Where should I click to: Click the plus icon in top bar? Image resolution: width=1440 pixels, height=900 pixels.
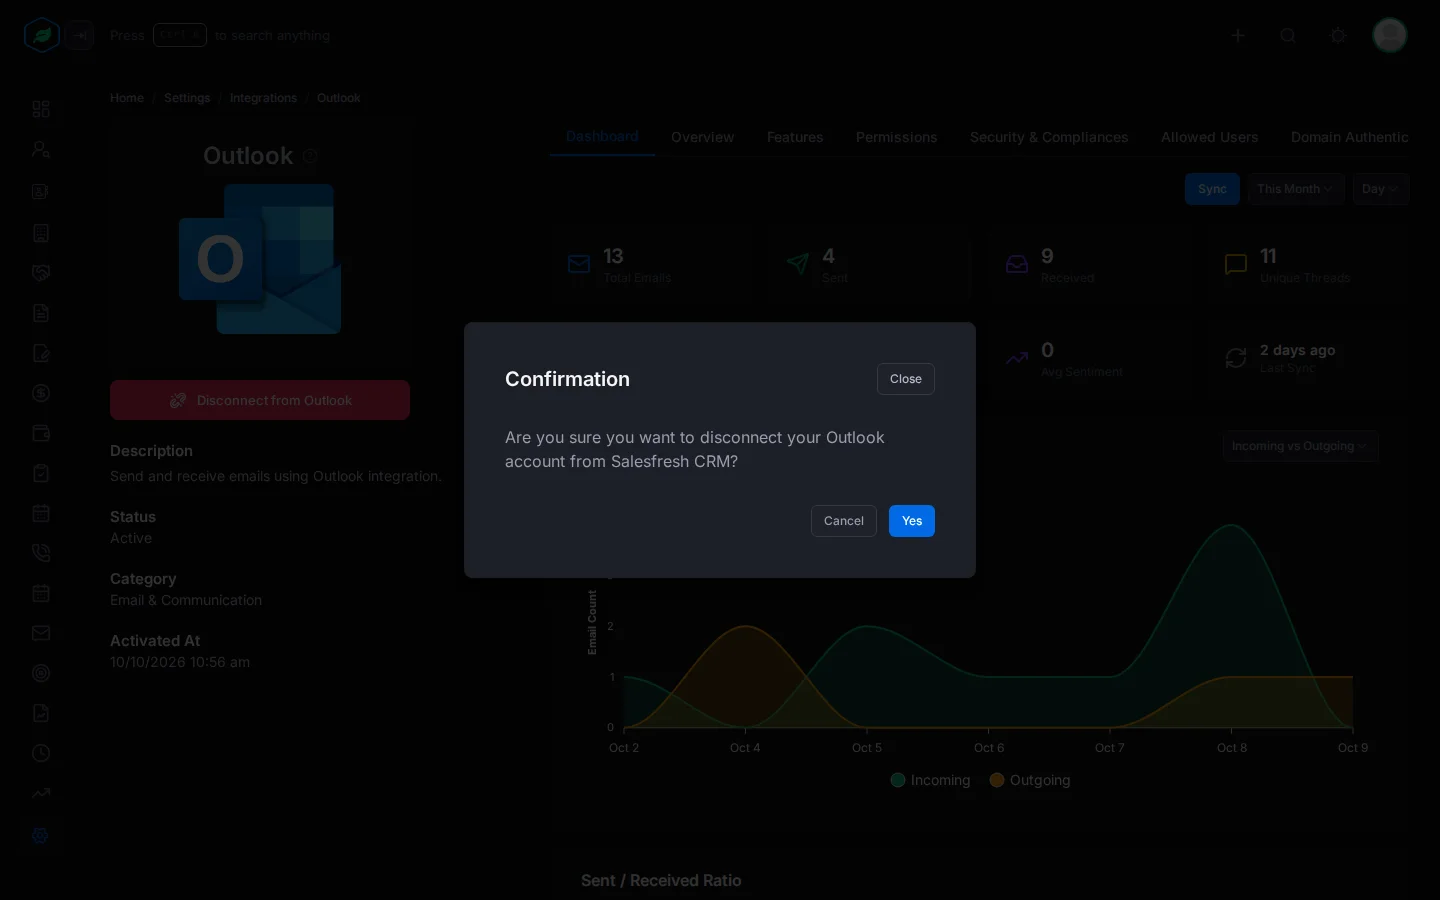coord(1238,35)
